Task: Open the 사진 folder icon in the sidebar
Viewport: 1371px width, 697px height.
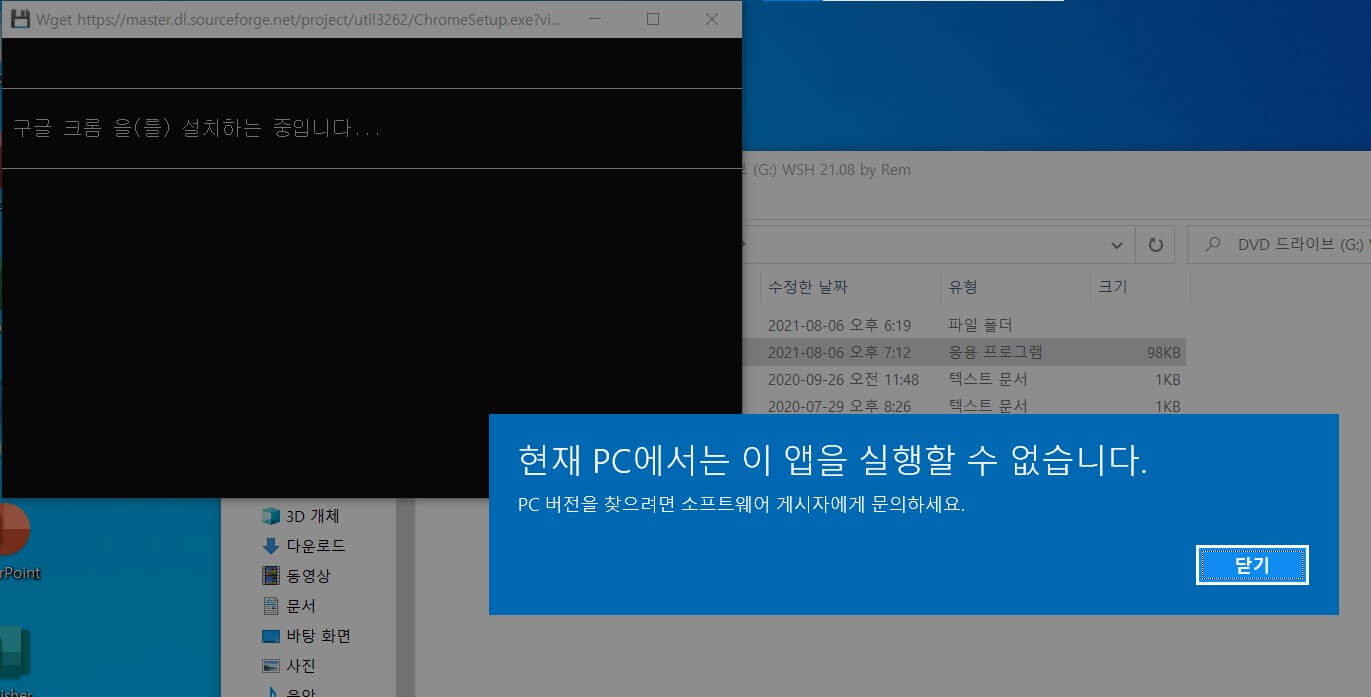Action: point(270,666)
